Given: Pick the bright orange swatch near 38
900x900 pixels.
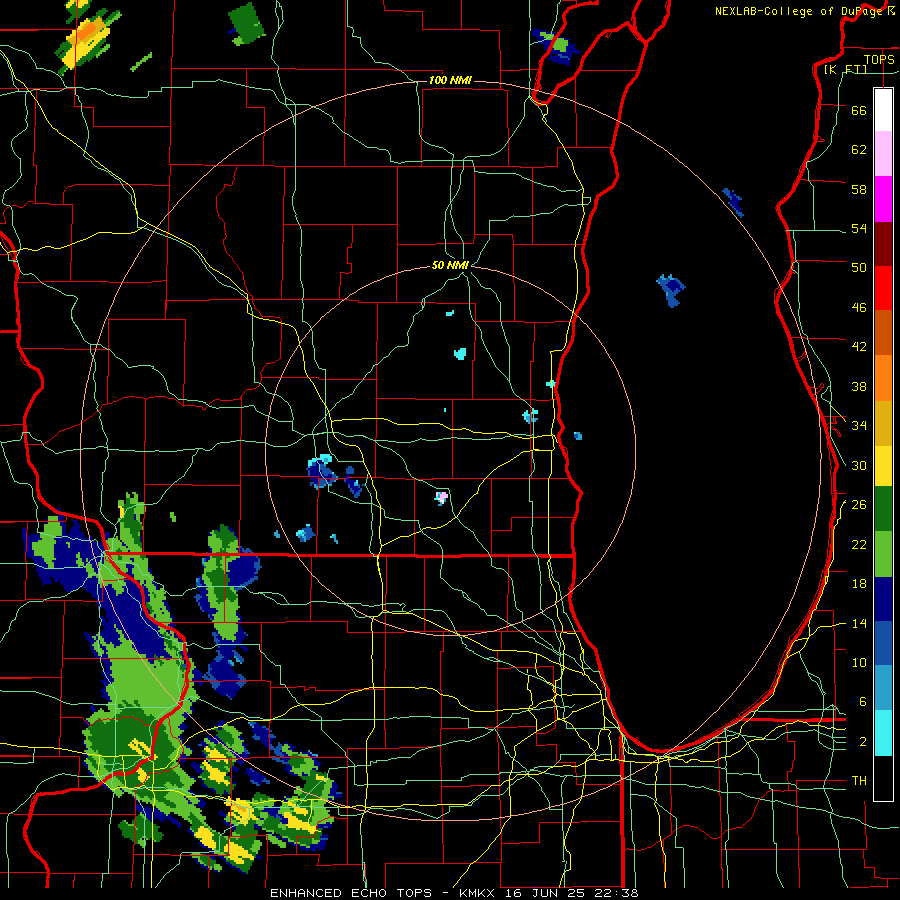Looking at the screenshot, I should point(883,378).
